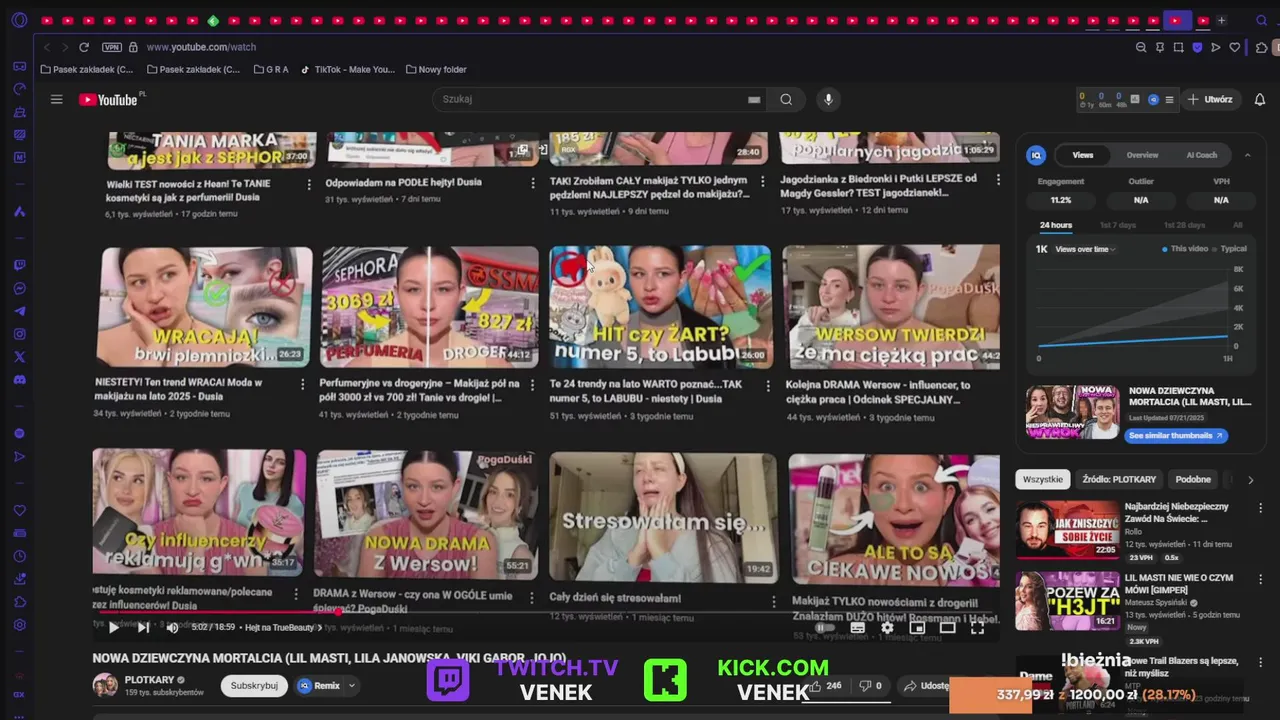The image size is (1280, 720).
Task: Play the video with the play button
Action: (x=113, y=627)
